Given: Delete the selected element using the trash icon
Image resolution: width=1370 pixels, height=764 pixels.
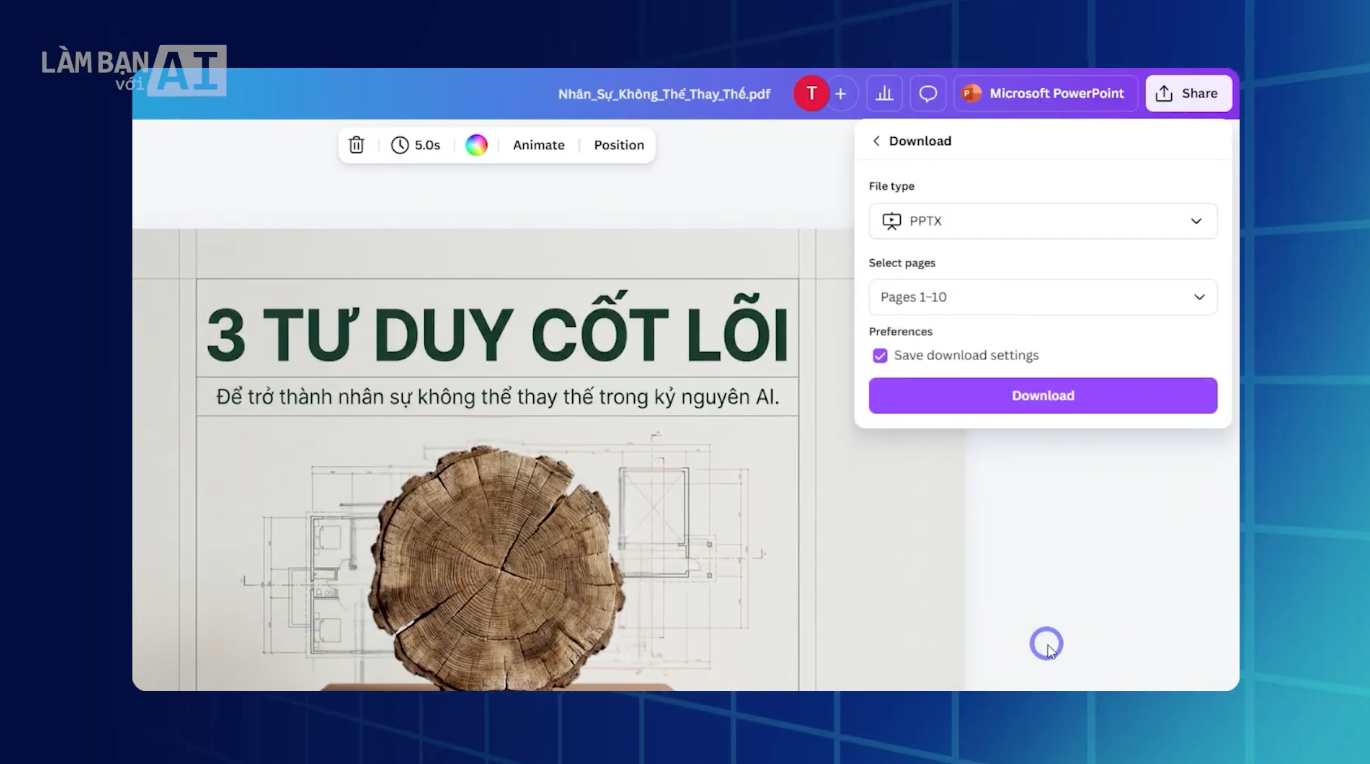Looking at the screenshot, I should (x=356, y=145).
